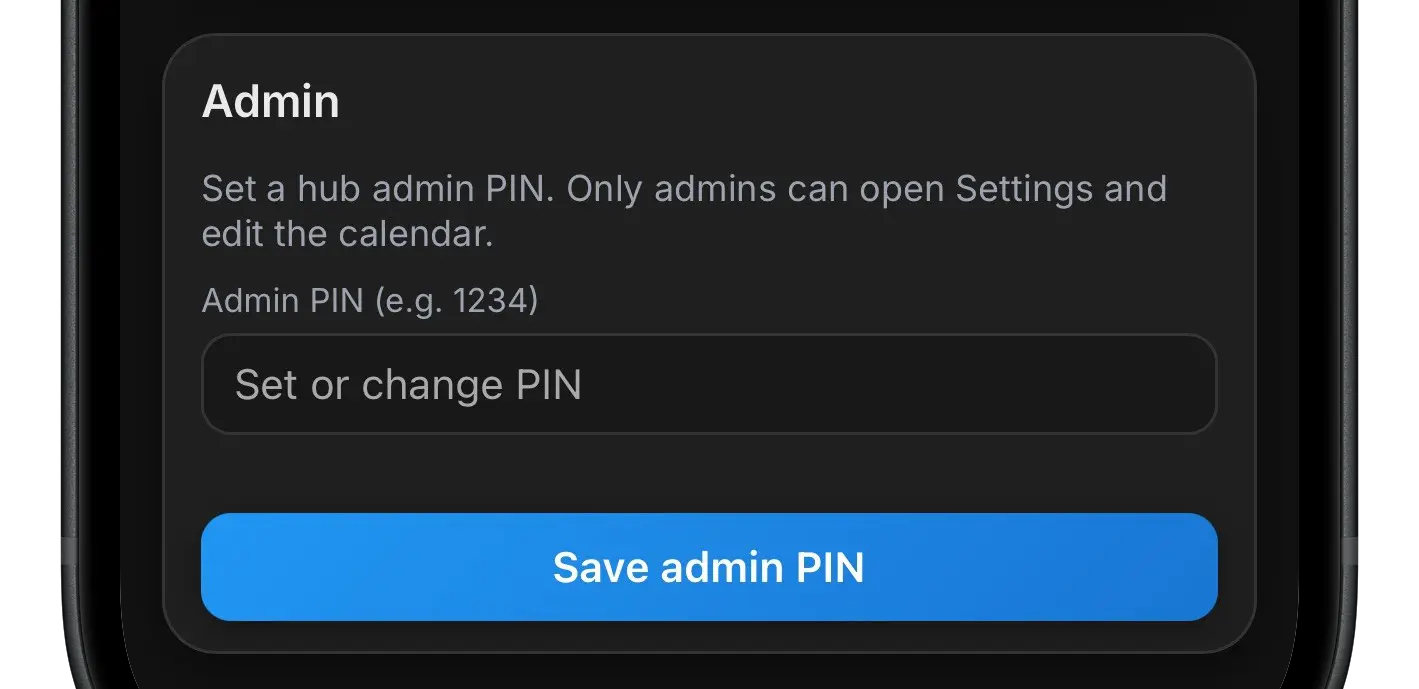The height and width of the screenshot is (689, 1419).
Task: Click the Admin PIN (e.g. 1234) label
Action: click(369, 300)
